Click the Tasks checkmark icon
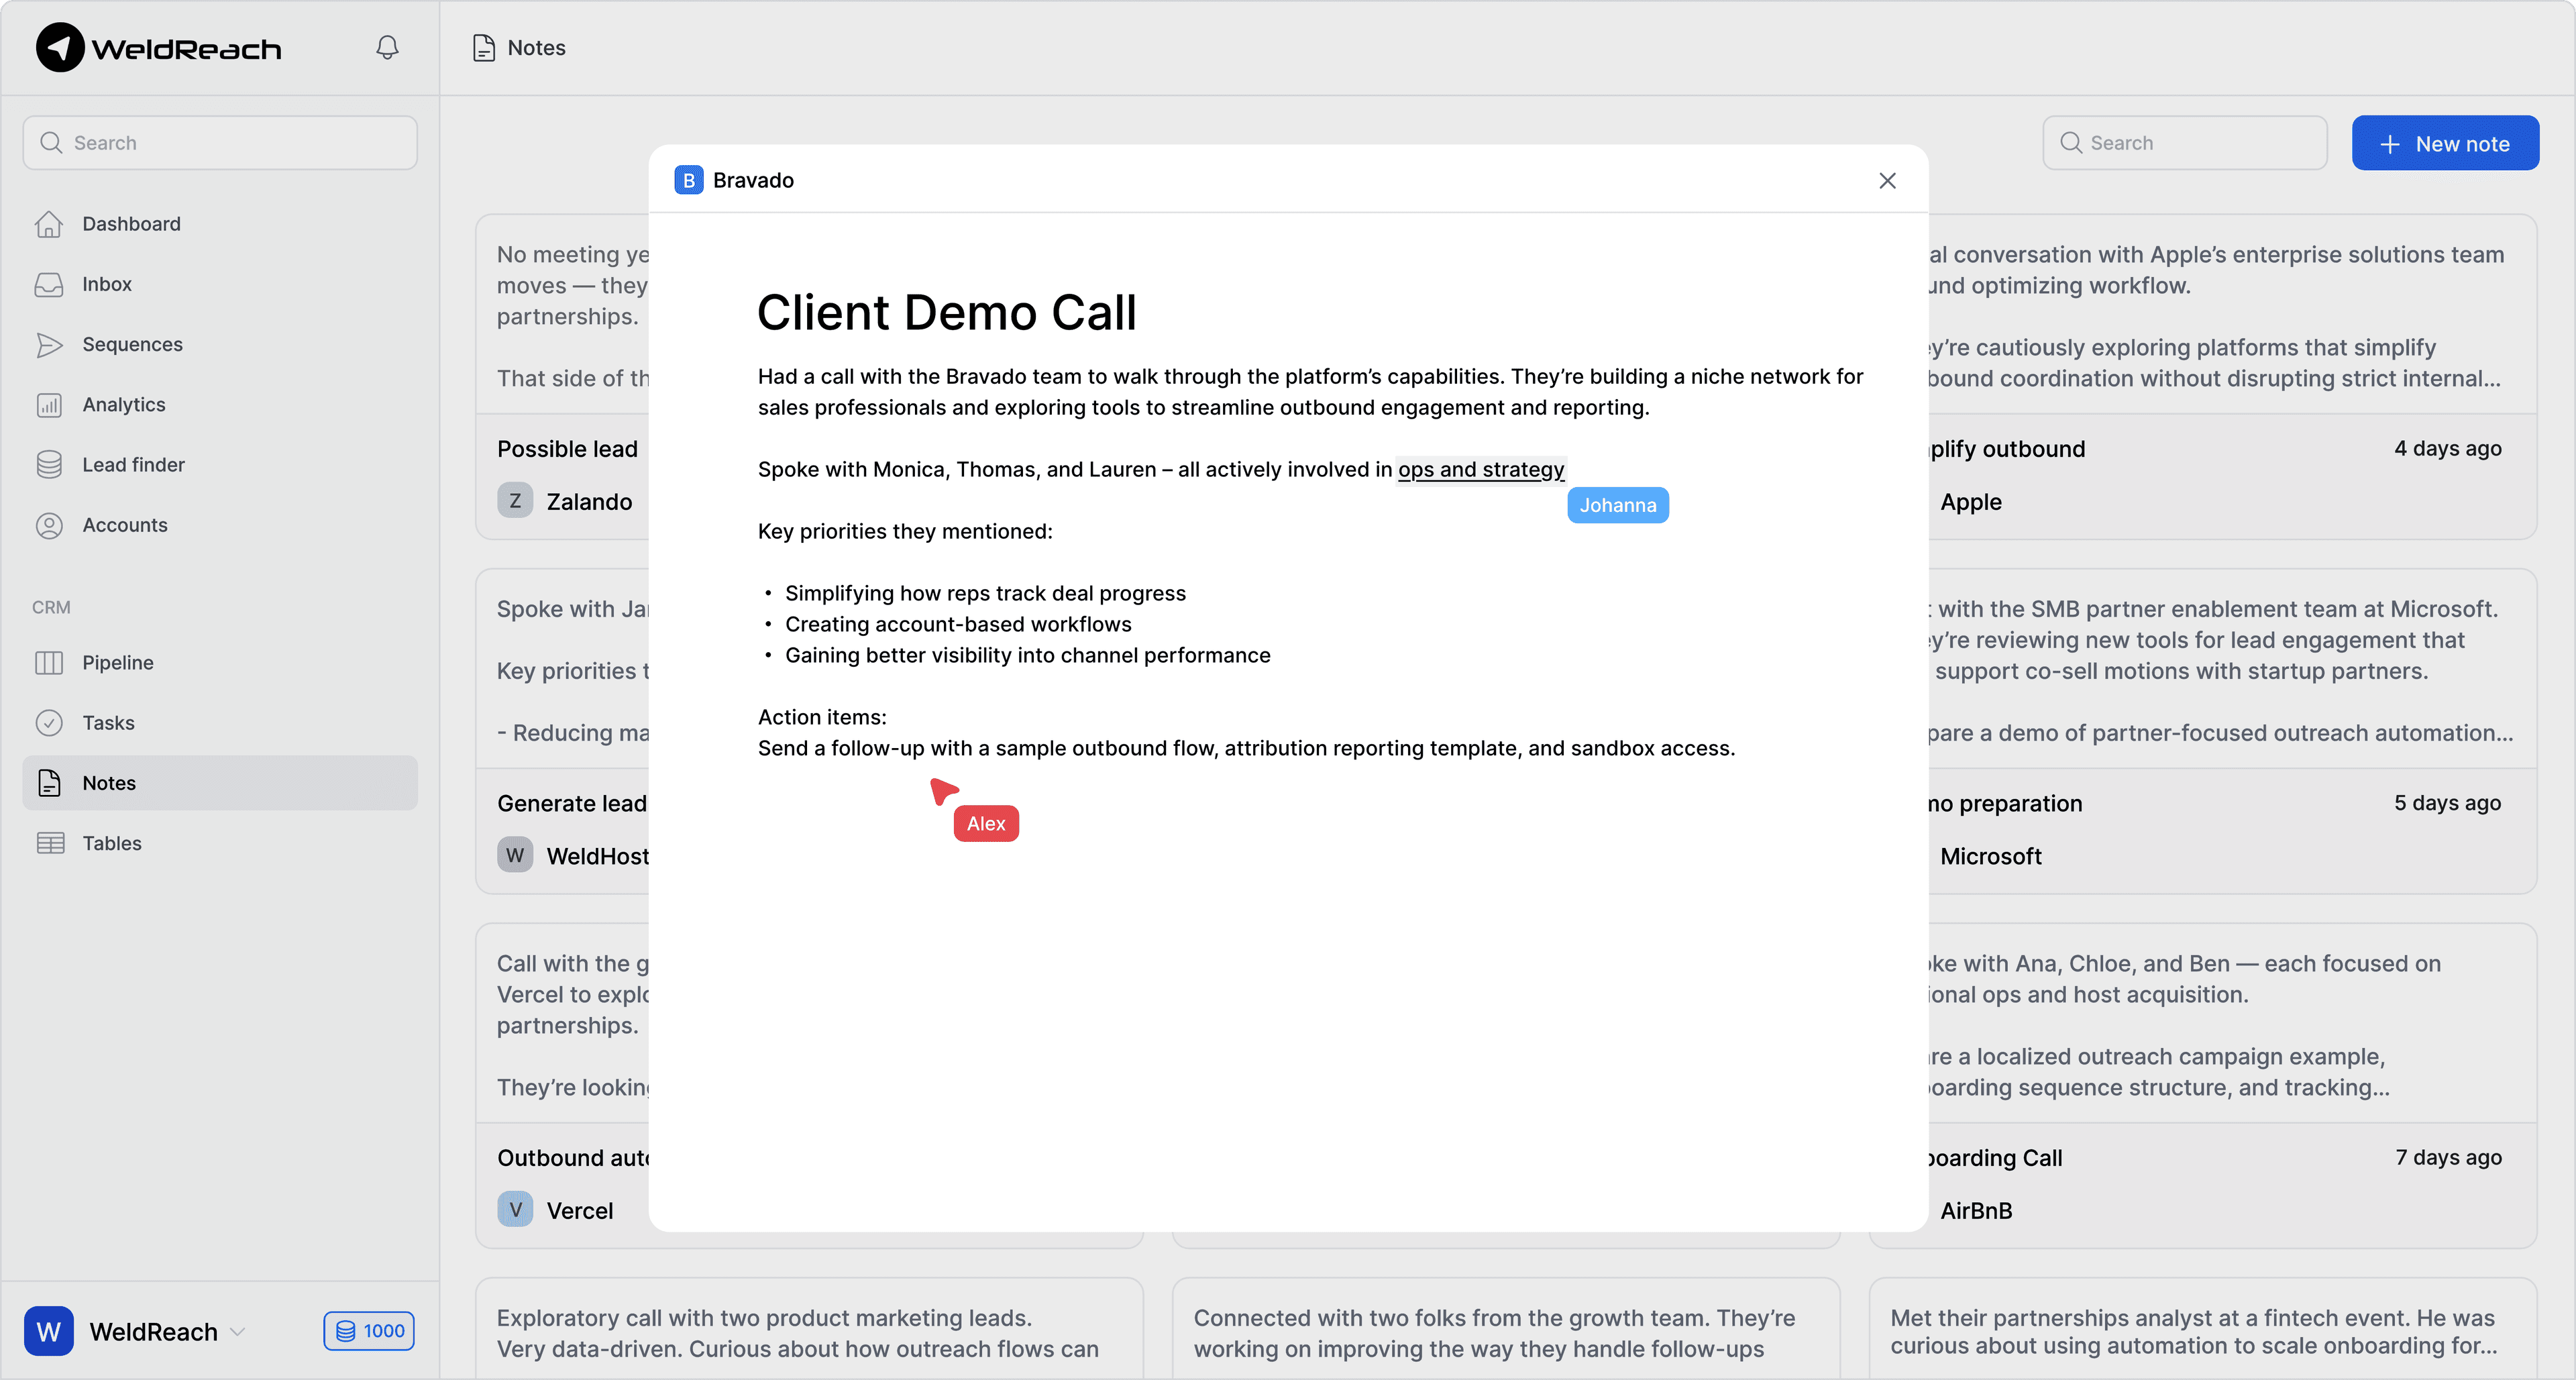Image resolution: width=2576 pixels, height=1380 pixels. pyautogui.click(x=49, y=723)
